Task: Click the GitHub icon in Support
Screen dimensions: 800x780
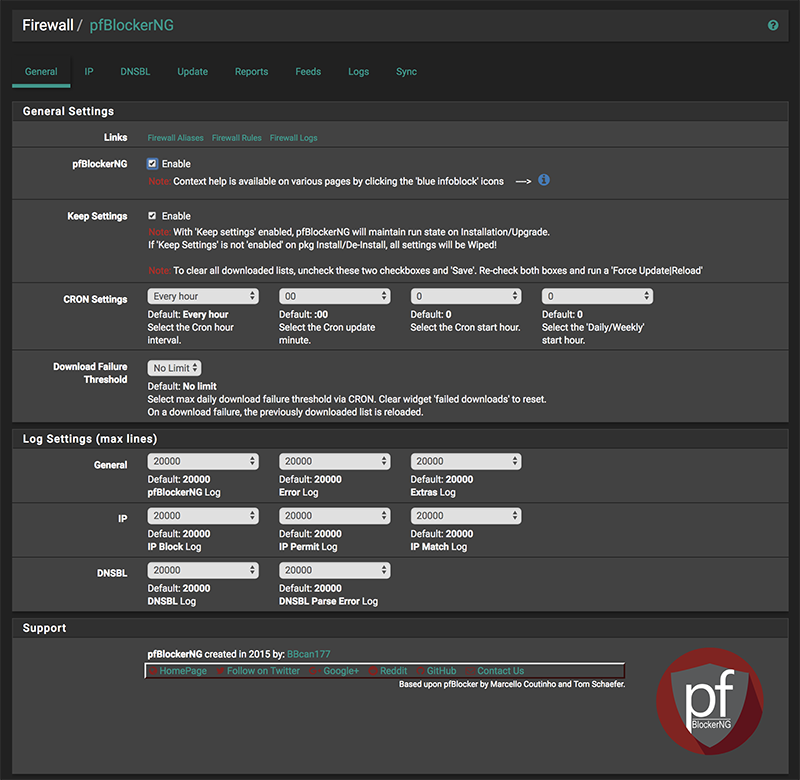Action: 420,671
